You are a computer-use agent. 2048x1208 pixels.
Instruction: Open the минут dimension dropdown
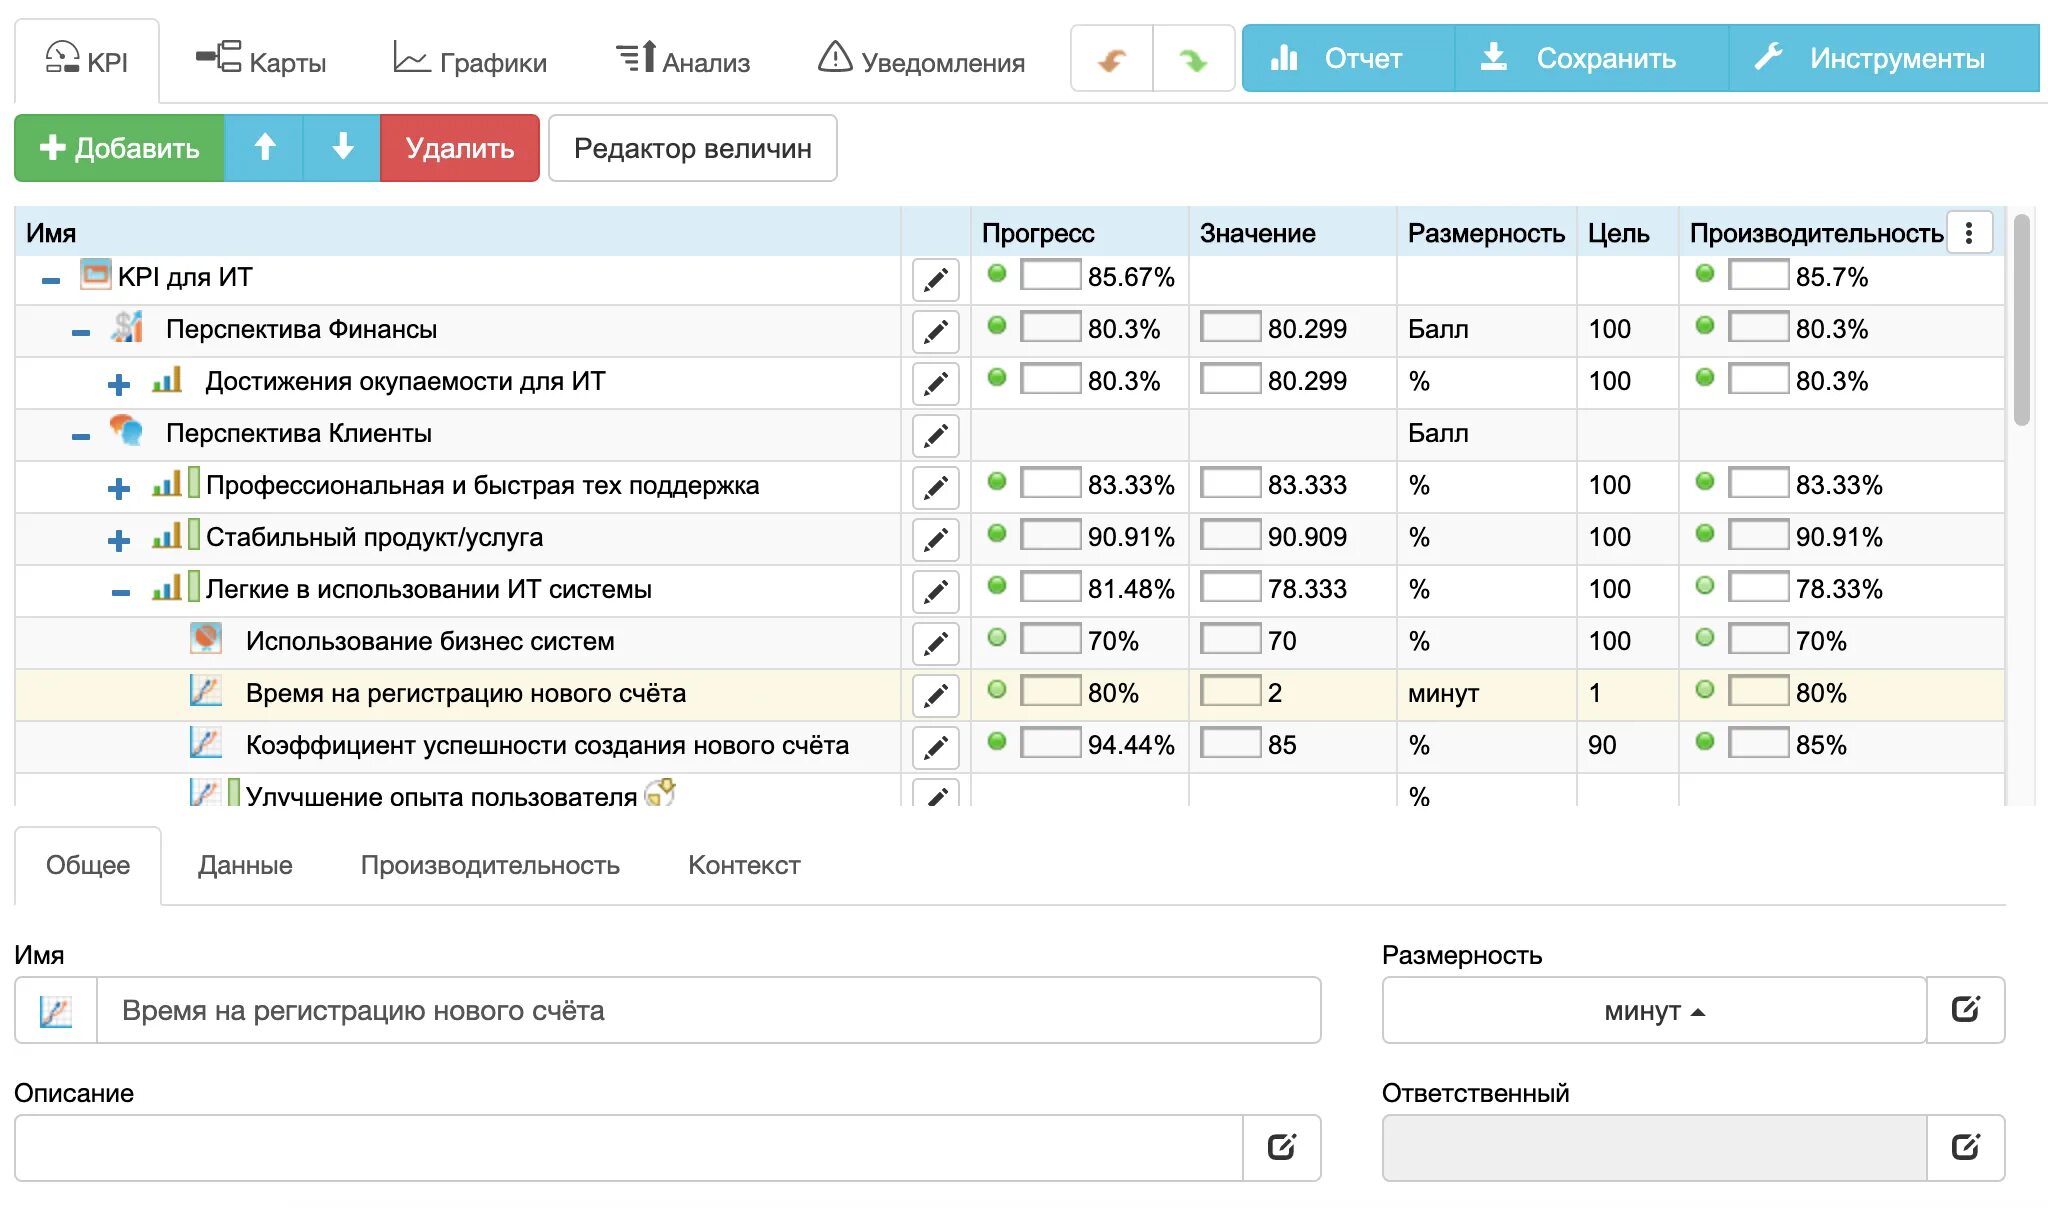(1653, 1011)
